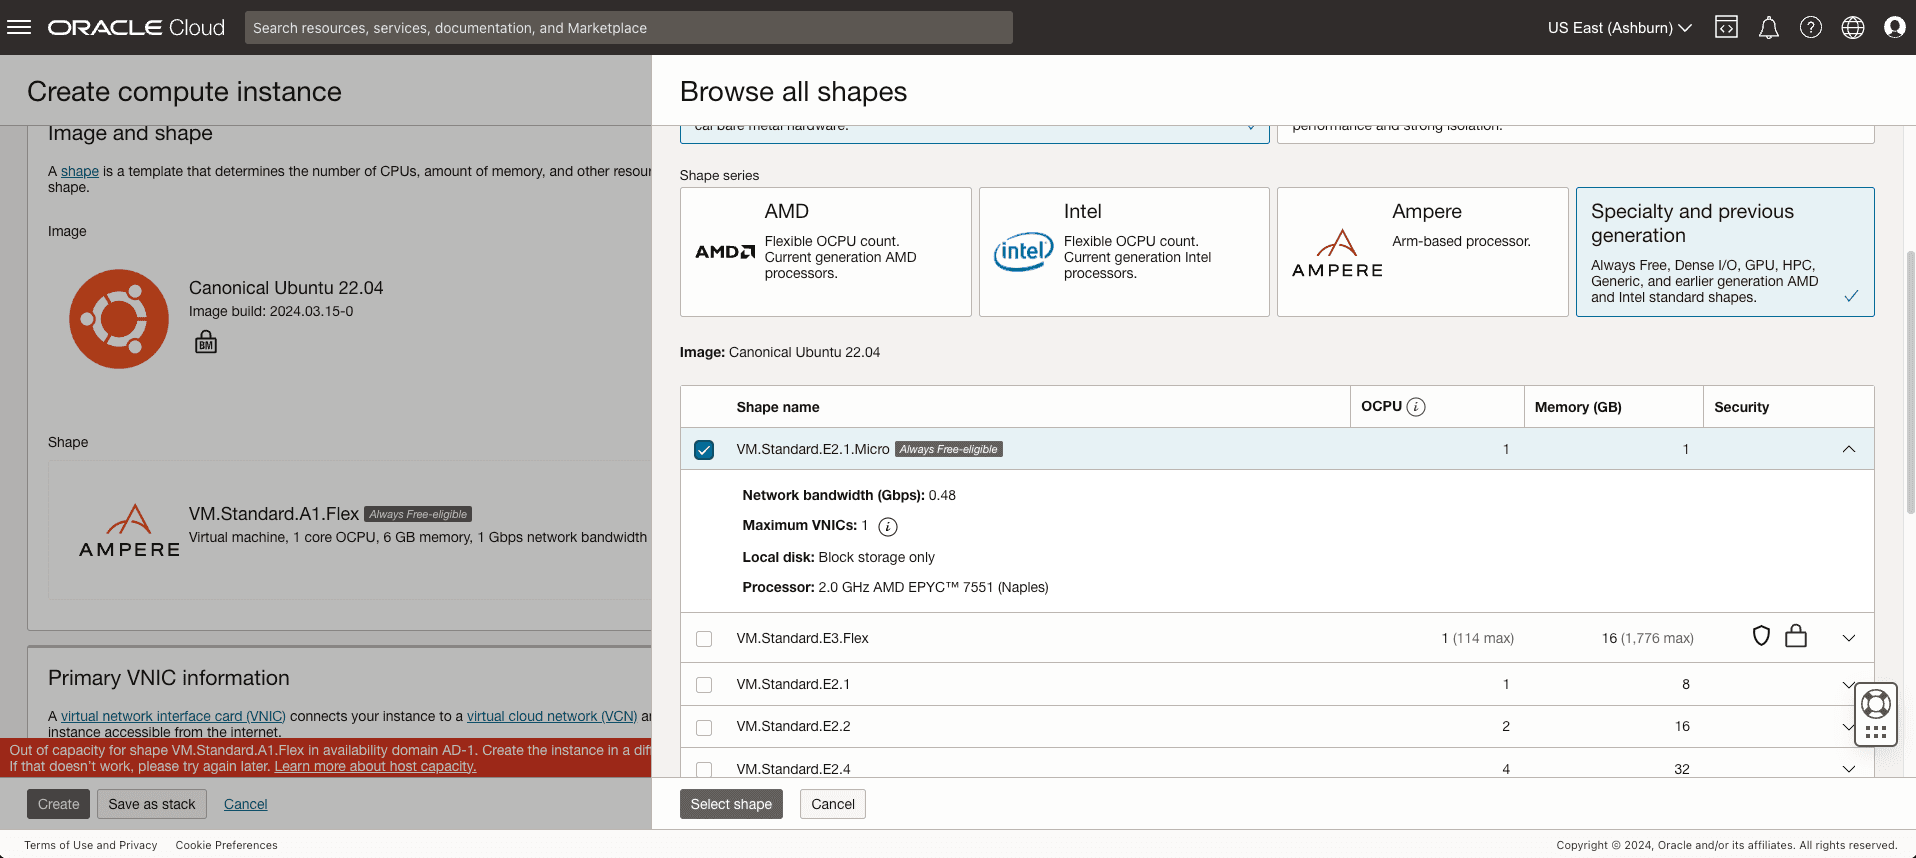
Task: Click the Select shape button
Action: 730,804
